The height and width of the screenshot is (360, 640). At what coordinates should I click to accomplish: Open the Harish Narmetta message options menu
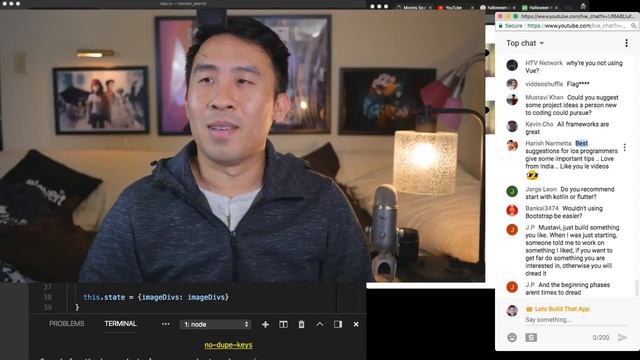pos(624,147)
